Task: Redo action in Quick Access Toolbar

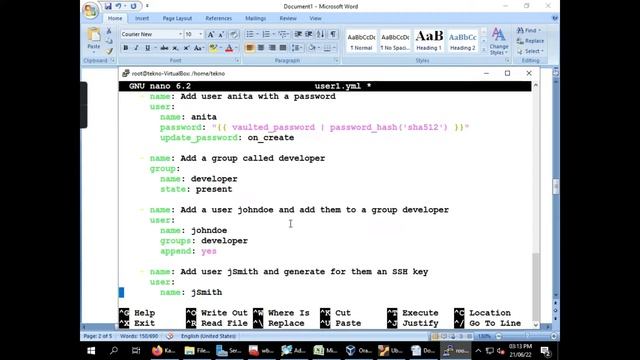Action: (133, 6)
